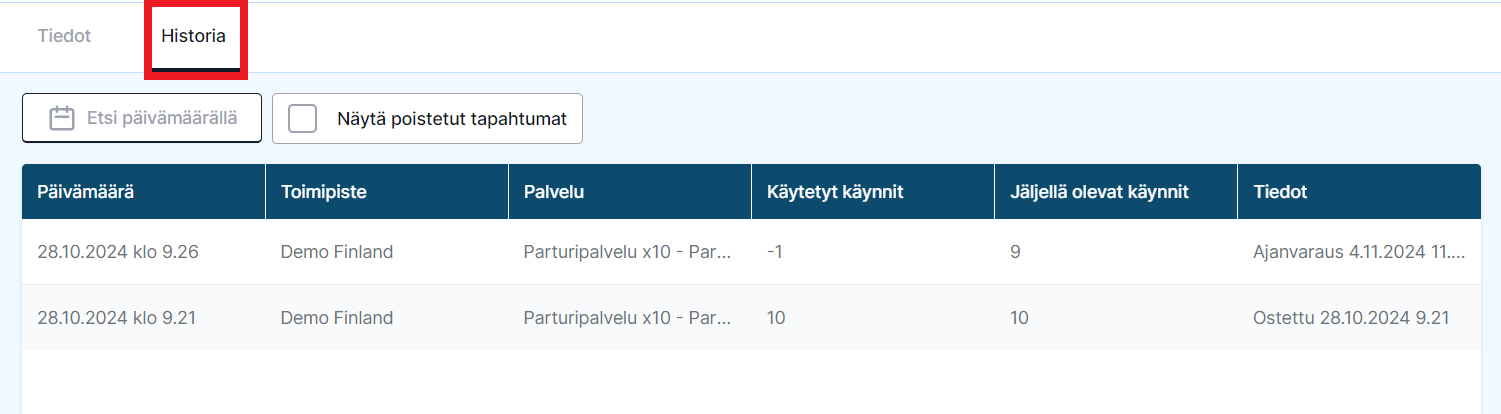This screenshot has width=1501, height=414.
Task: Click the Näytä poistetut tapahtumat label
Action: coord(452,119)
